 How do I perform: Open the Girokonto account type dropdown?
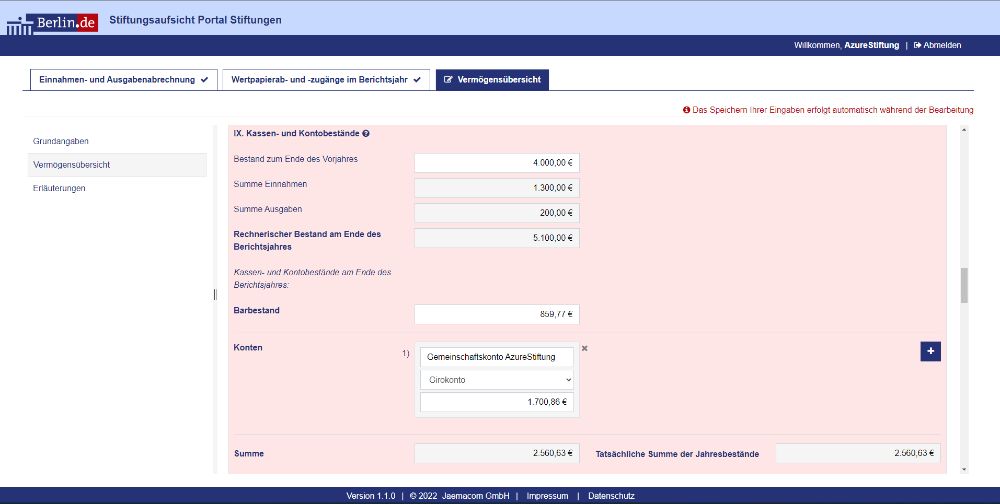pyautogui.click(x=497, y=380)
